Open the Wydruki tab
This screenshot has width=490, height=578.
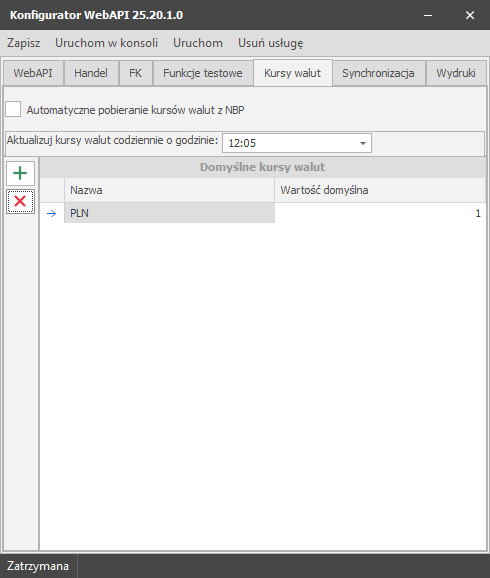(456, 73)
